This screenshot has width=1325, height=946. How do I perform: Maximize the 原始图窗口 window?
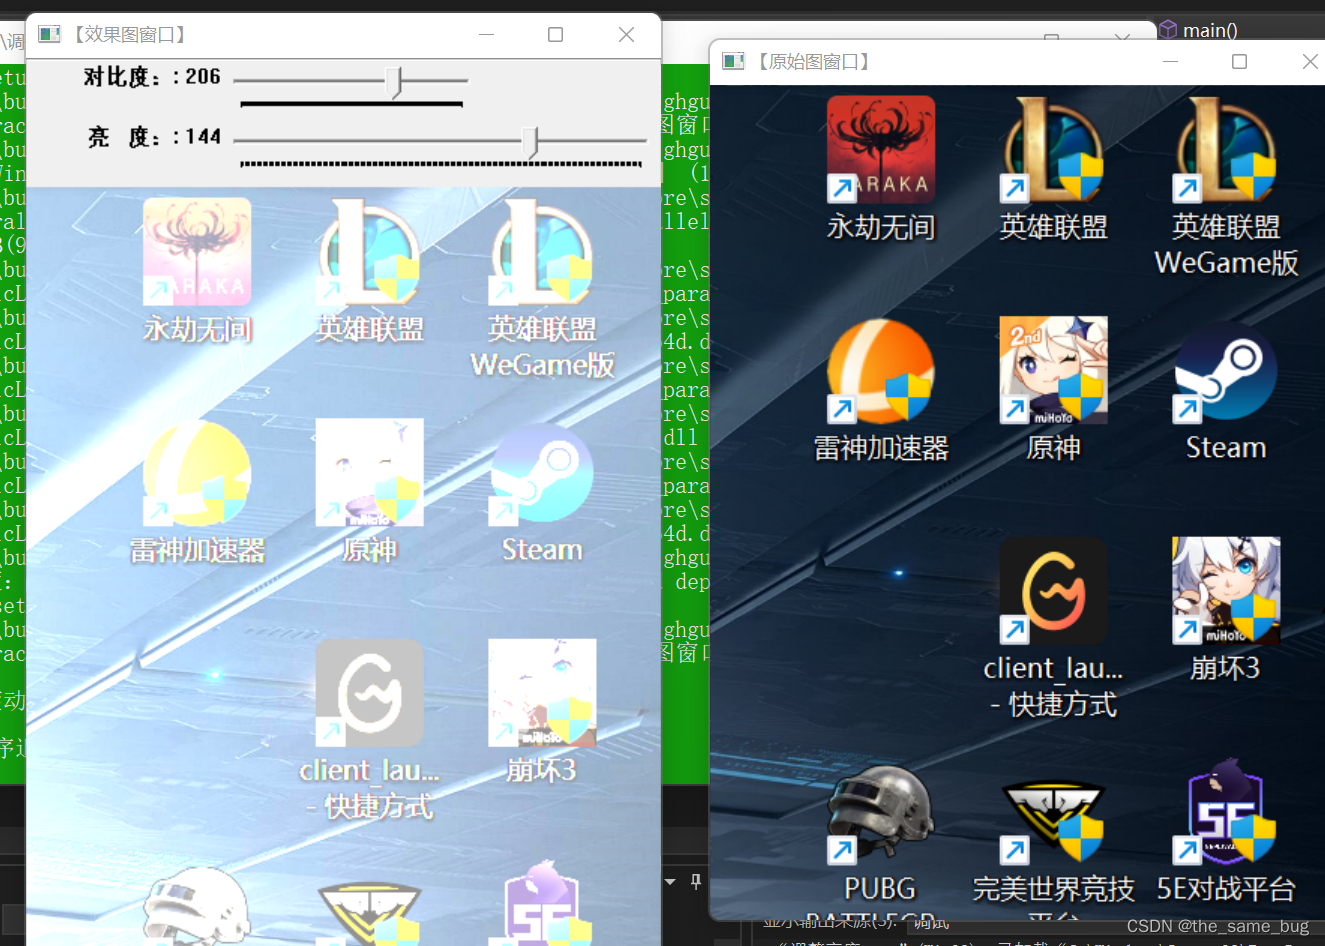pos(1239,61)
